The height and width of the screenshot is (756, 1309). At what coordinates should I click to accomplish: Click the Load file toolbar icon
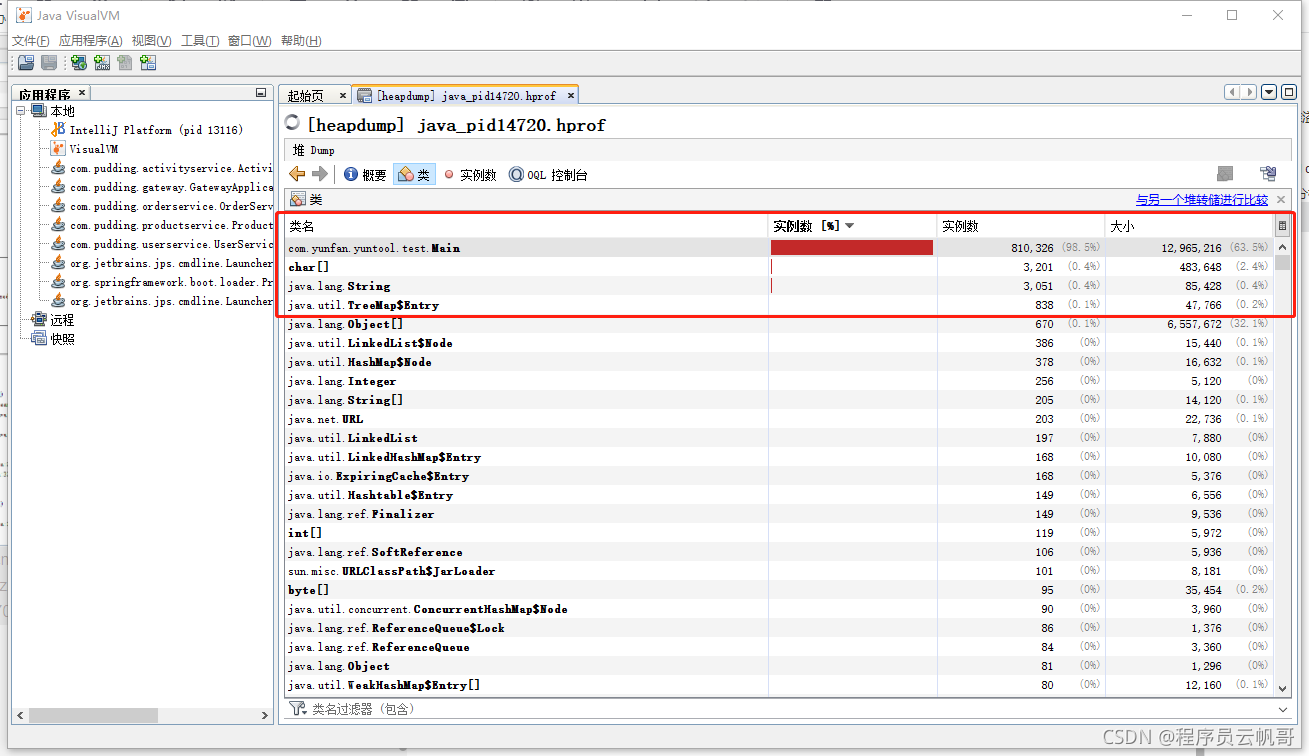[x=26, y=63]
